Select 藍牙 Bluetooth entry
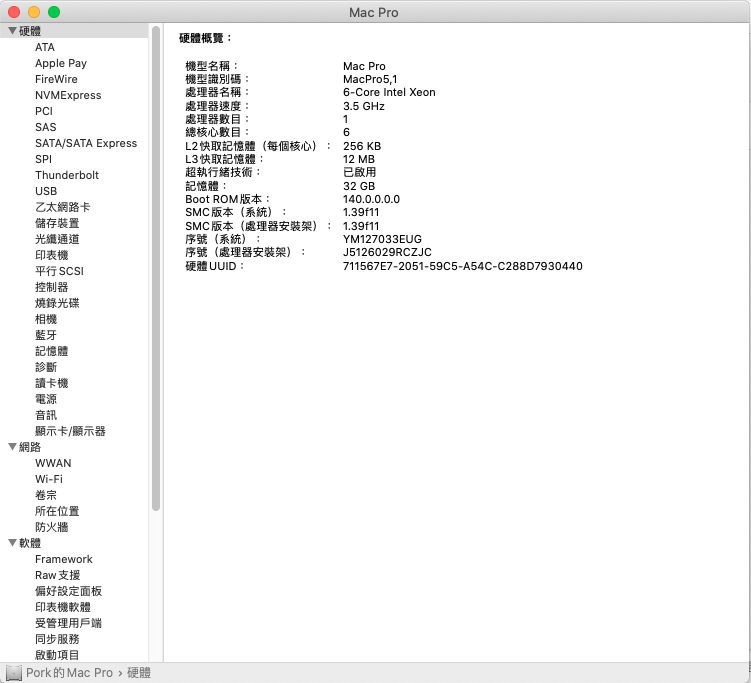This screenshot has height=683, width=751. click(46, 335)
